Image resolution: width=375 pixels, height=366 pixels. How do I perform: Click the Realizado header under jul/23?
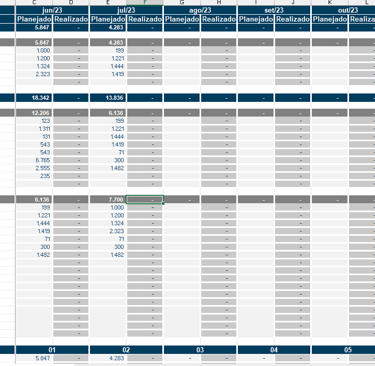point(145,19)
